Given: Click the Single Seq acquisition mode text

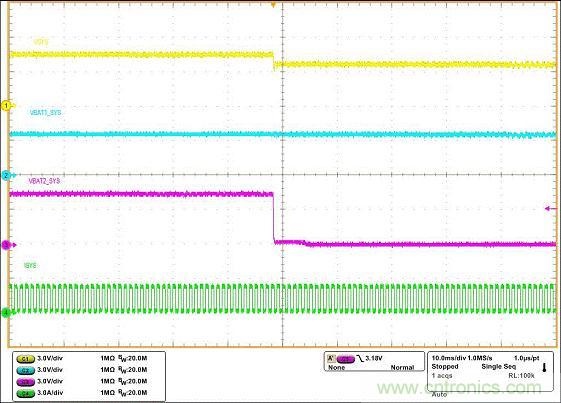Looking at the screenshot, I should point(498,366).
